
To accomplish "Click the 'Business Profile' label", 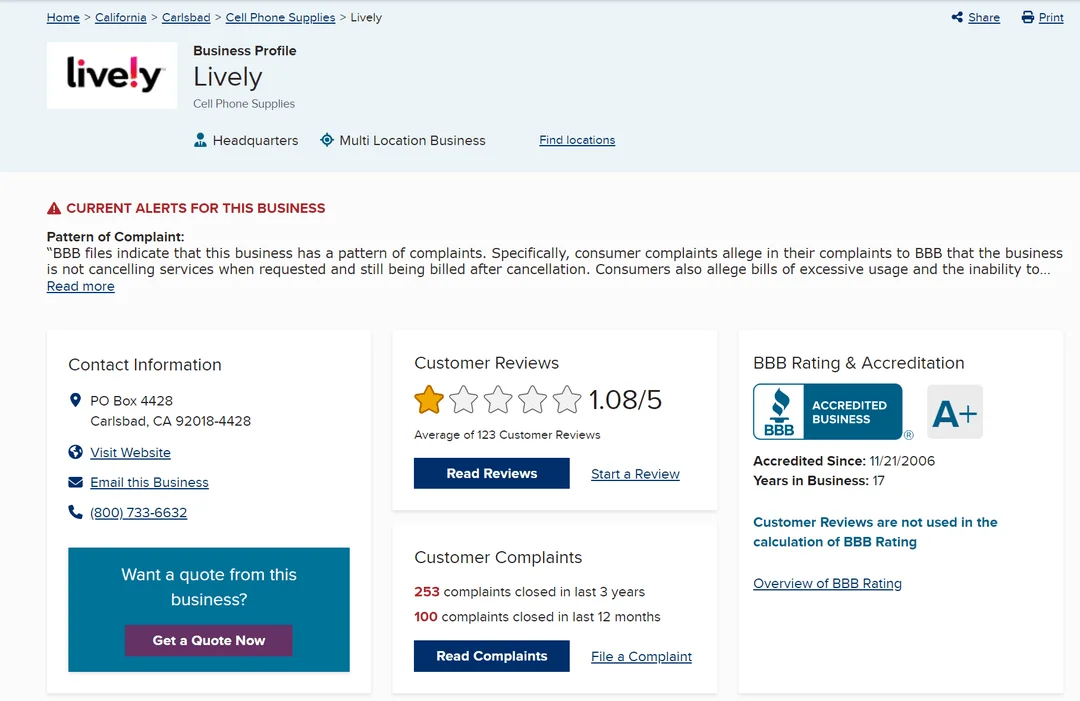I will click(245, 50).
